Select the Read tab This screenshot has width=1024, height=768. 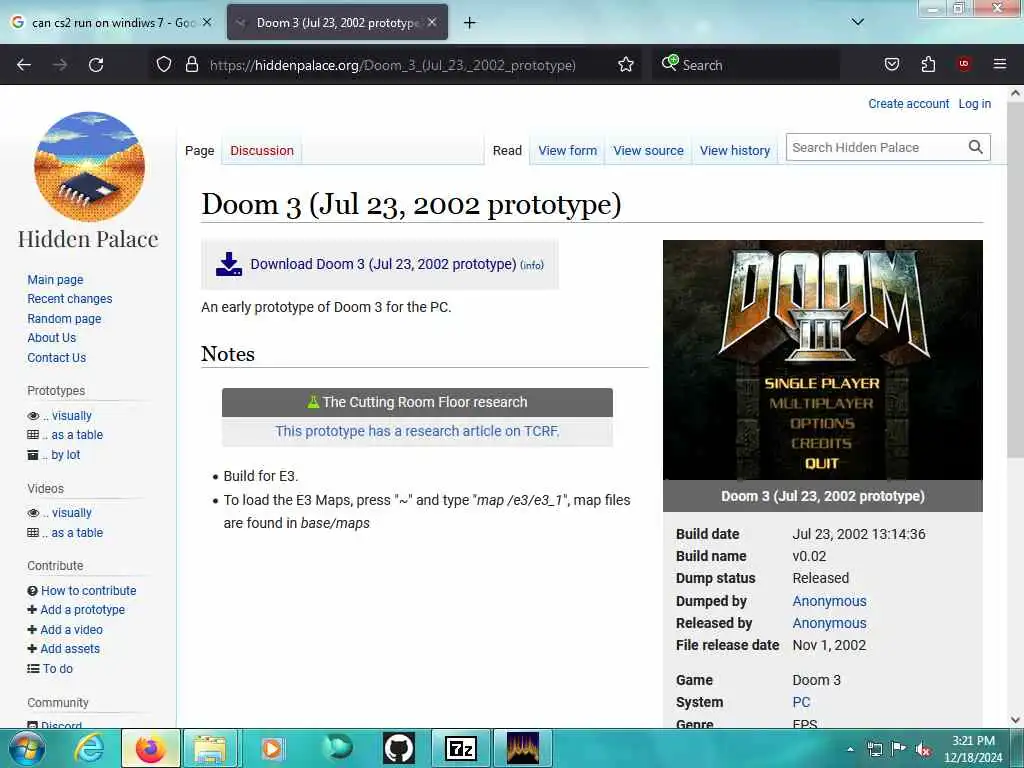[507, 151]
